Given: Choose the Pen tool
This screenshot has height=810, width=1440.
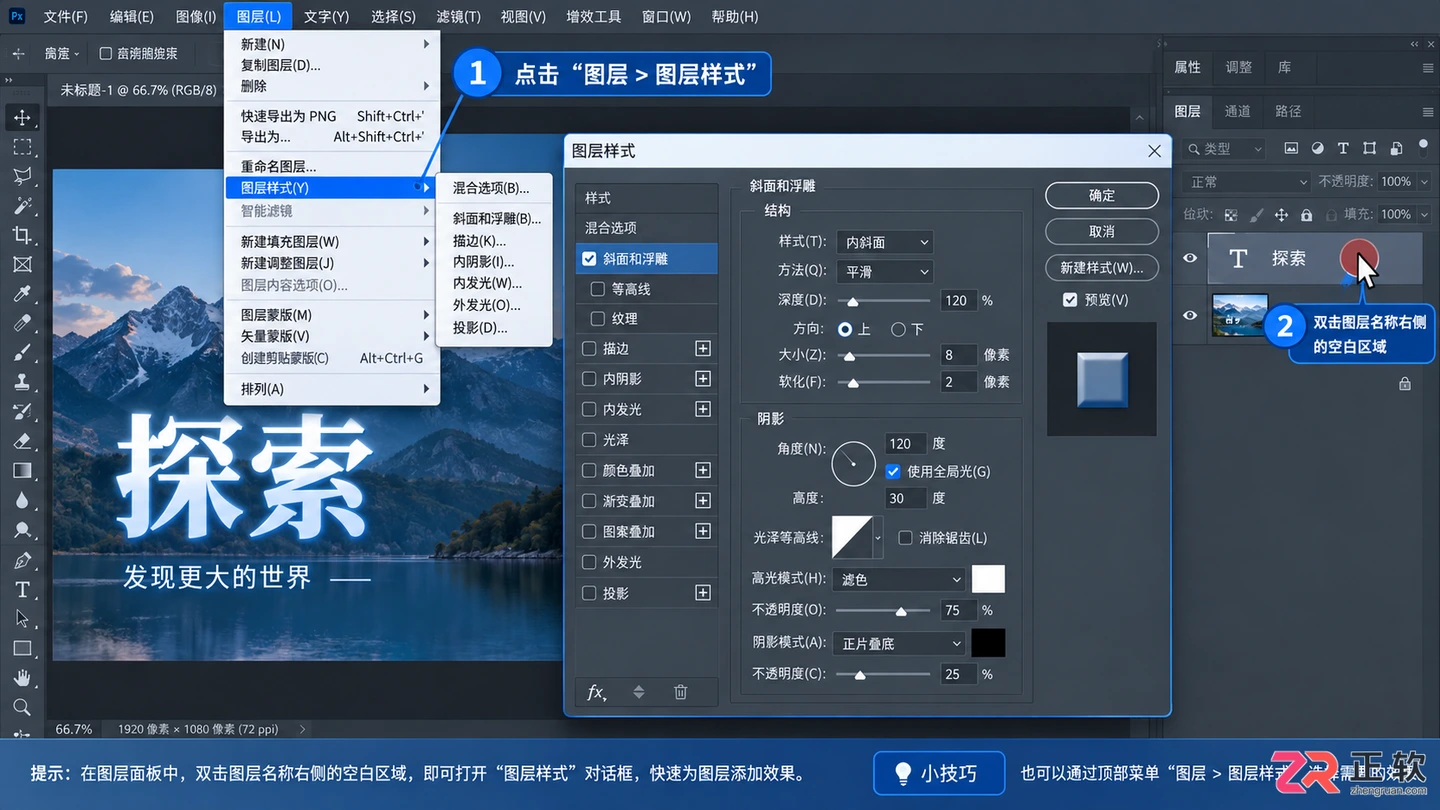Looking at the screenshot, I should (x=22, y=560).
